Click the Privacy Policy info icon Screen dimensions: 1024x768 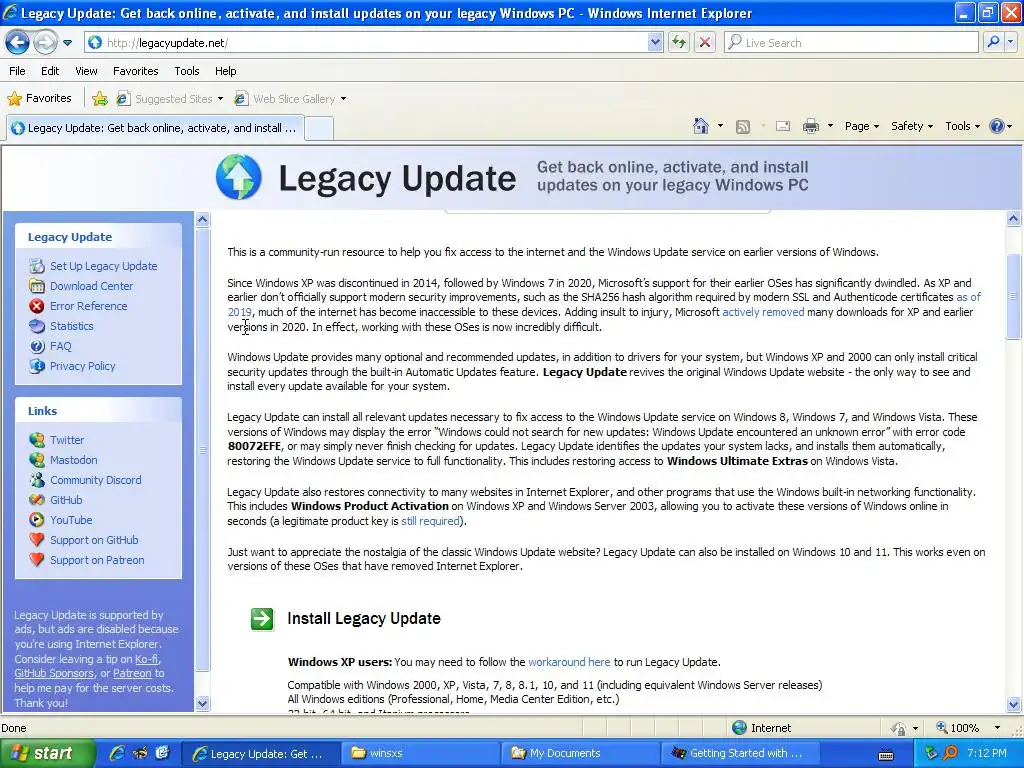[x=37, y=366]
